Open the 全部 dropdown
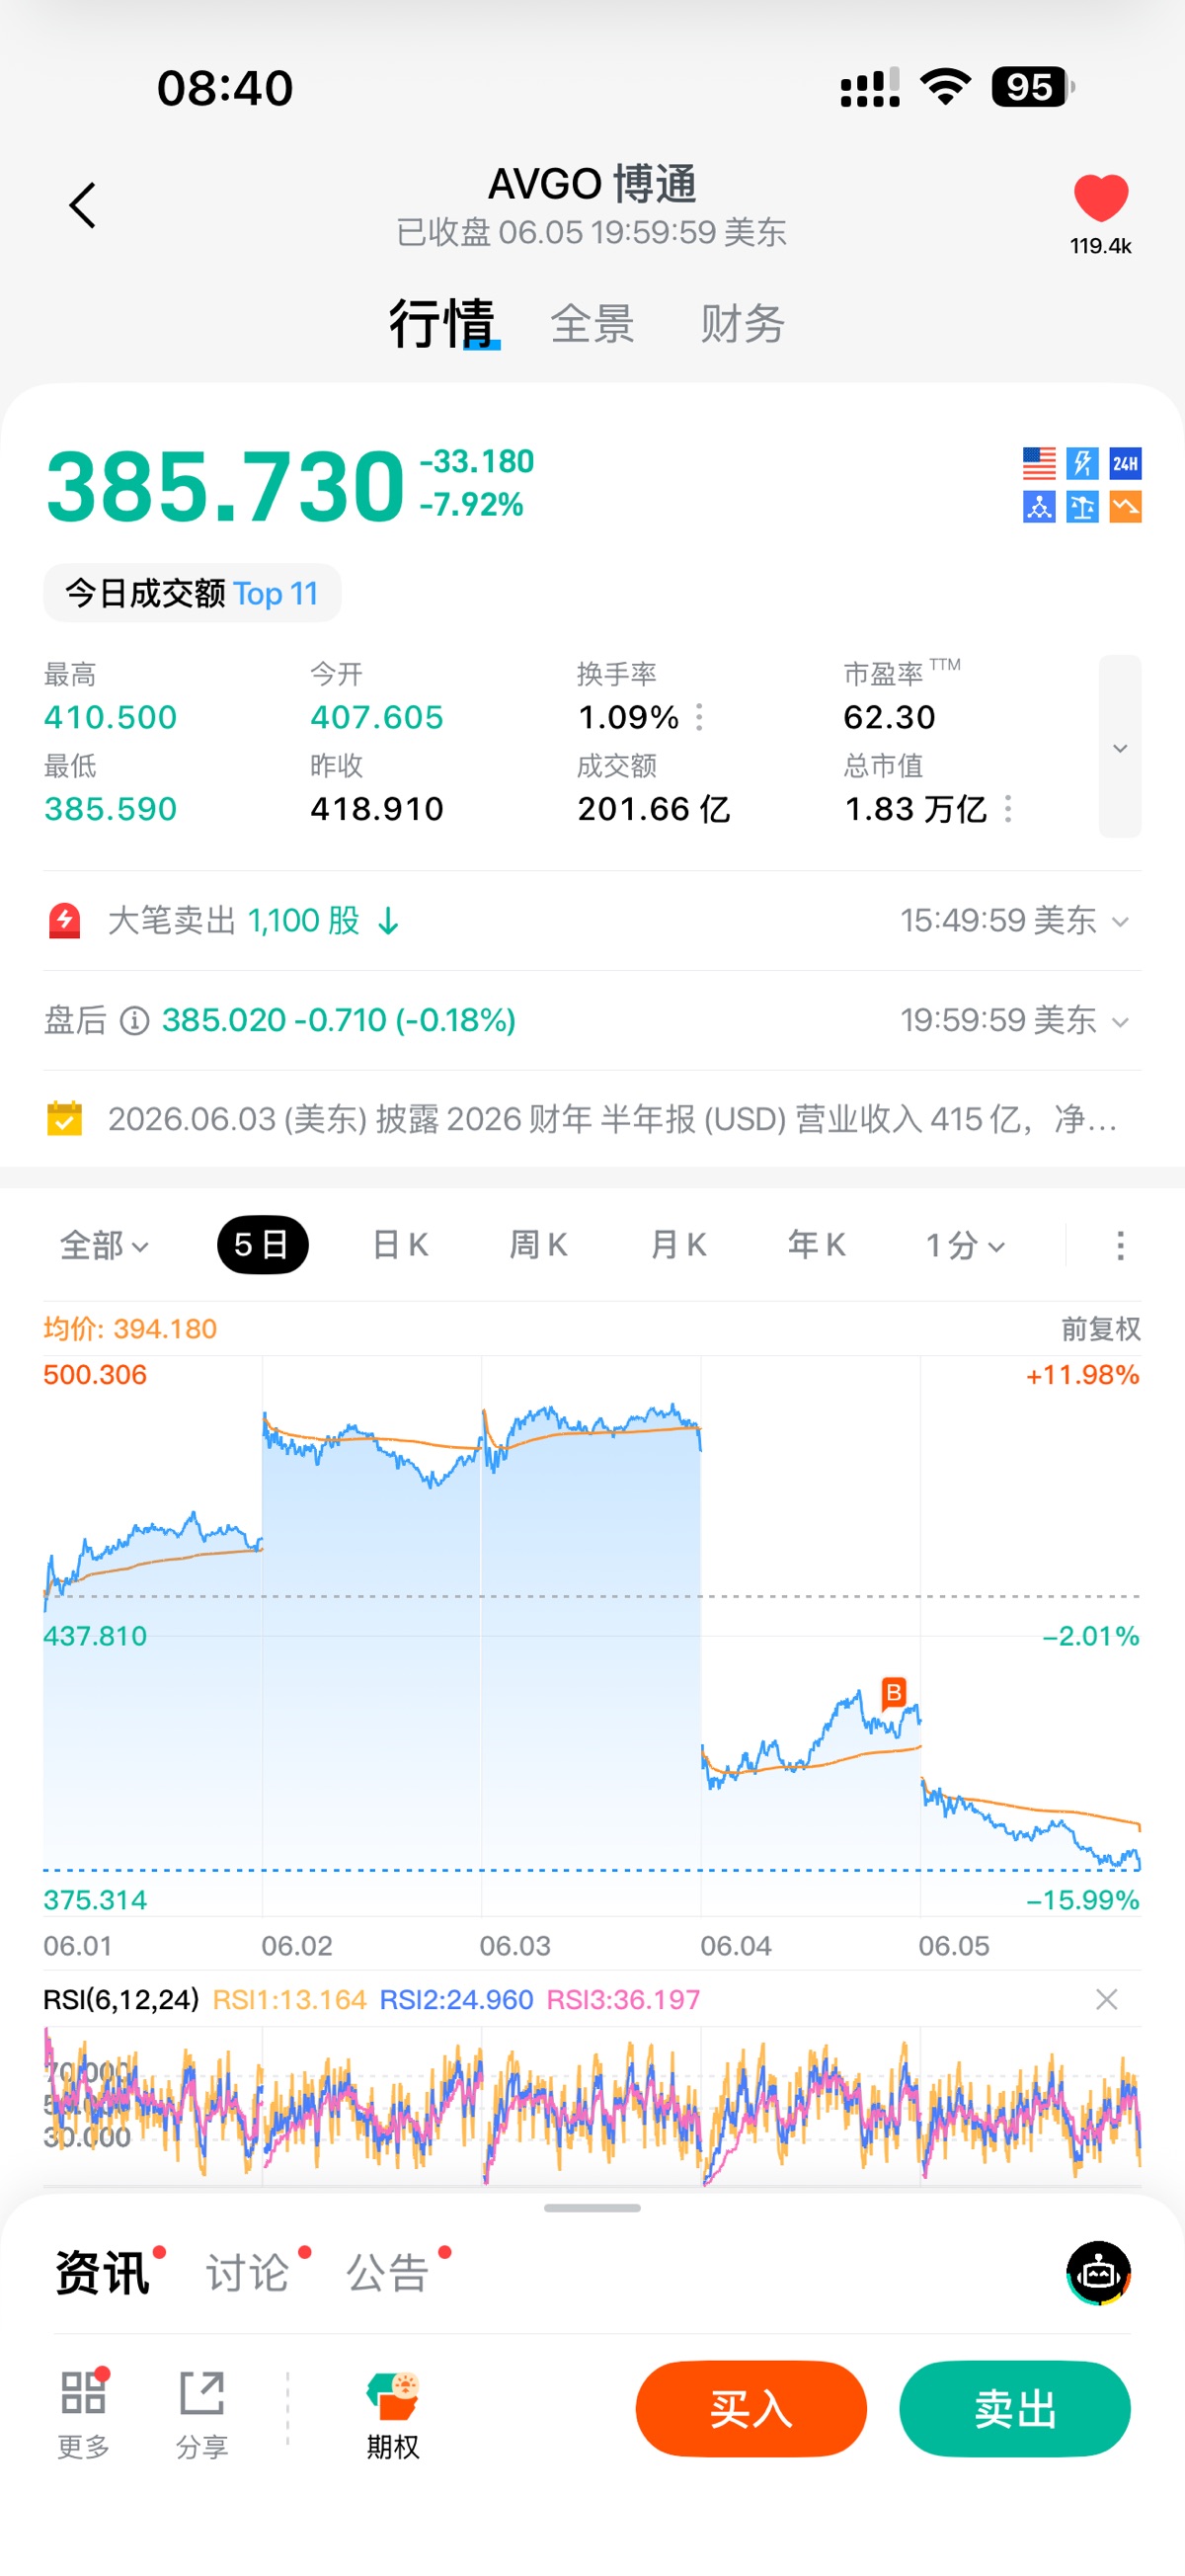Image resolution: width=1185 pixels, height=2576 pixels. point(104,1245)
